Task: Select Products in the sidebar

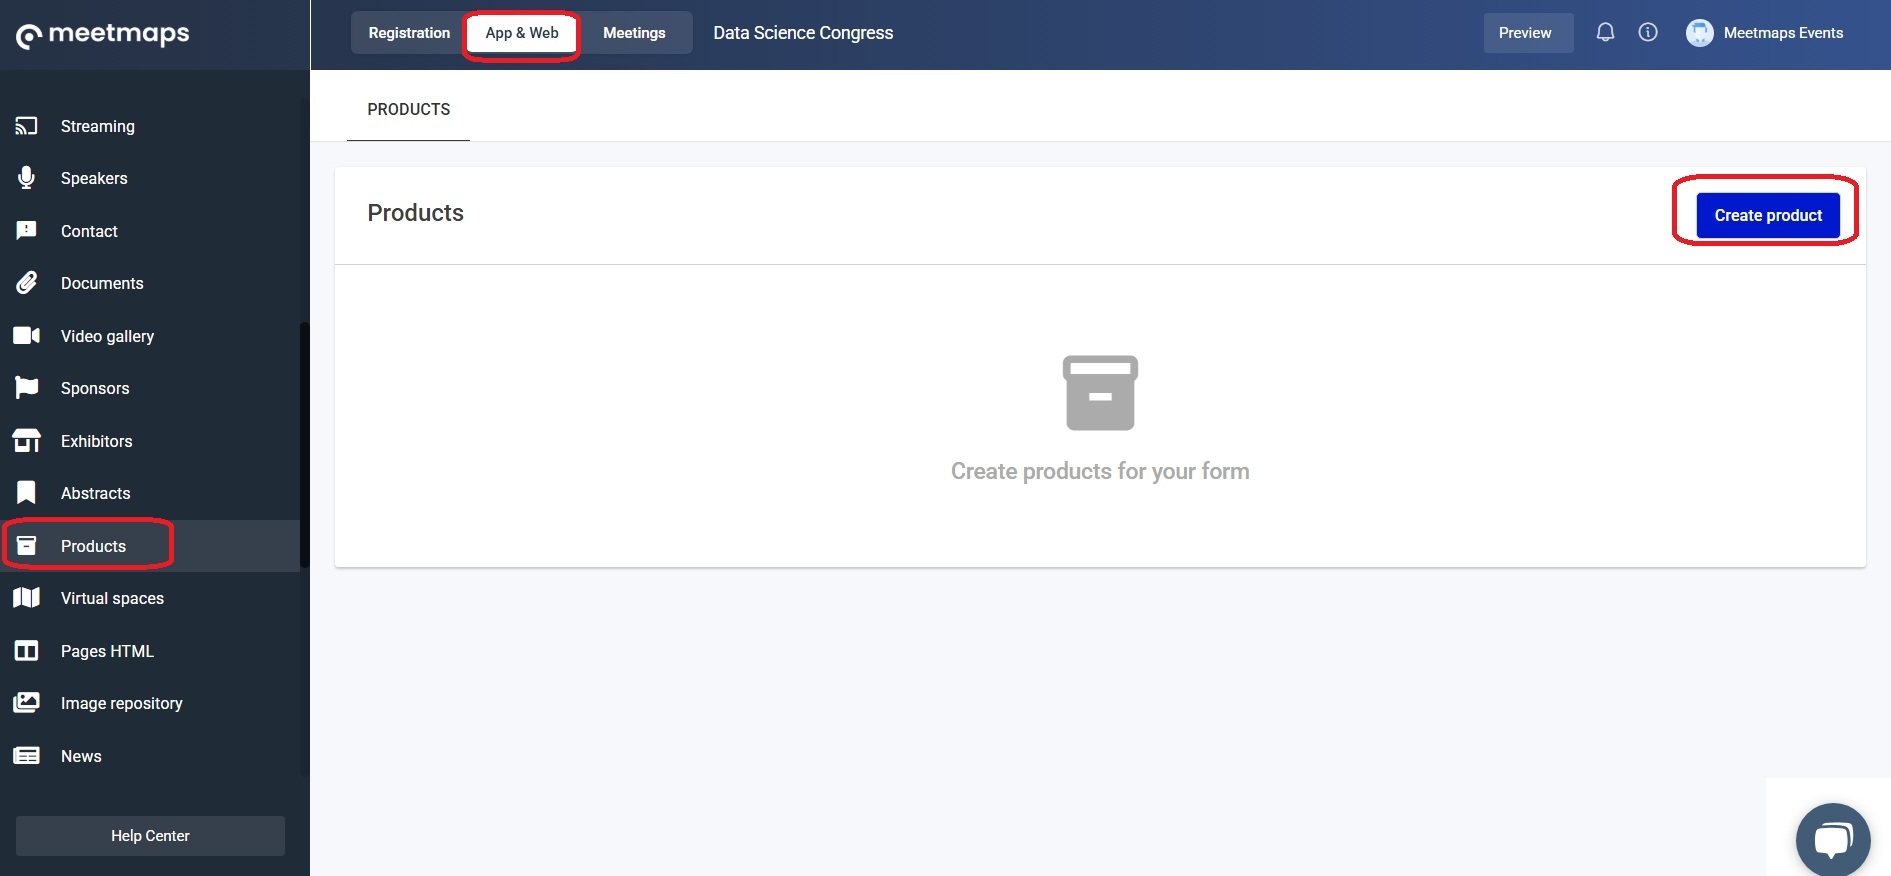Action: (x=150, y=546)
